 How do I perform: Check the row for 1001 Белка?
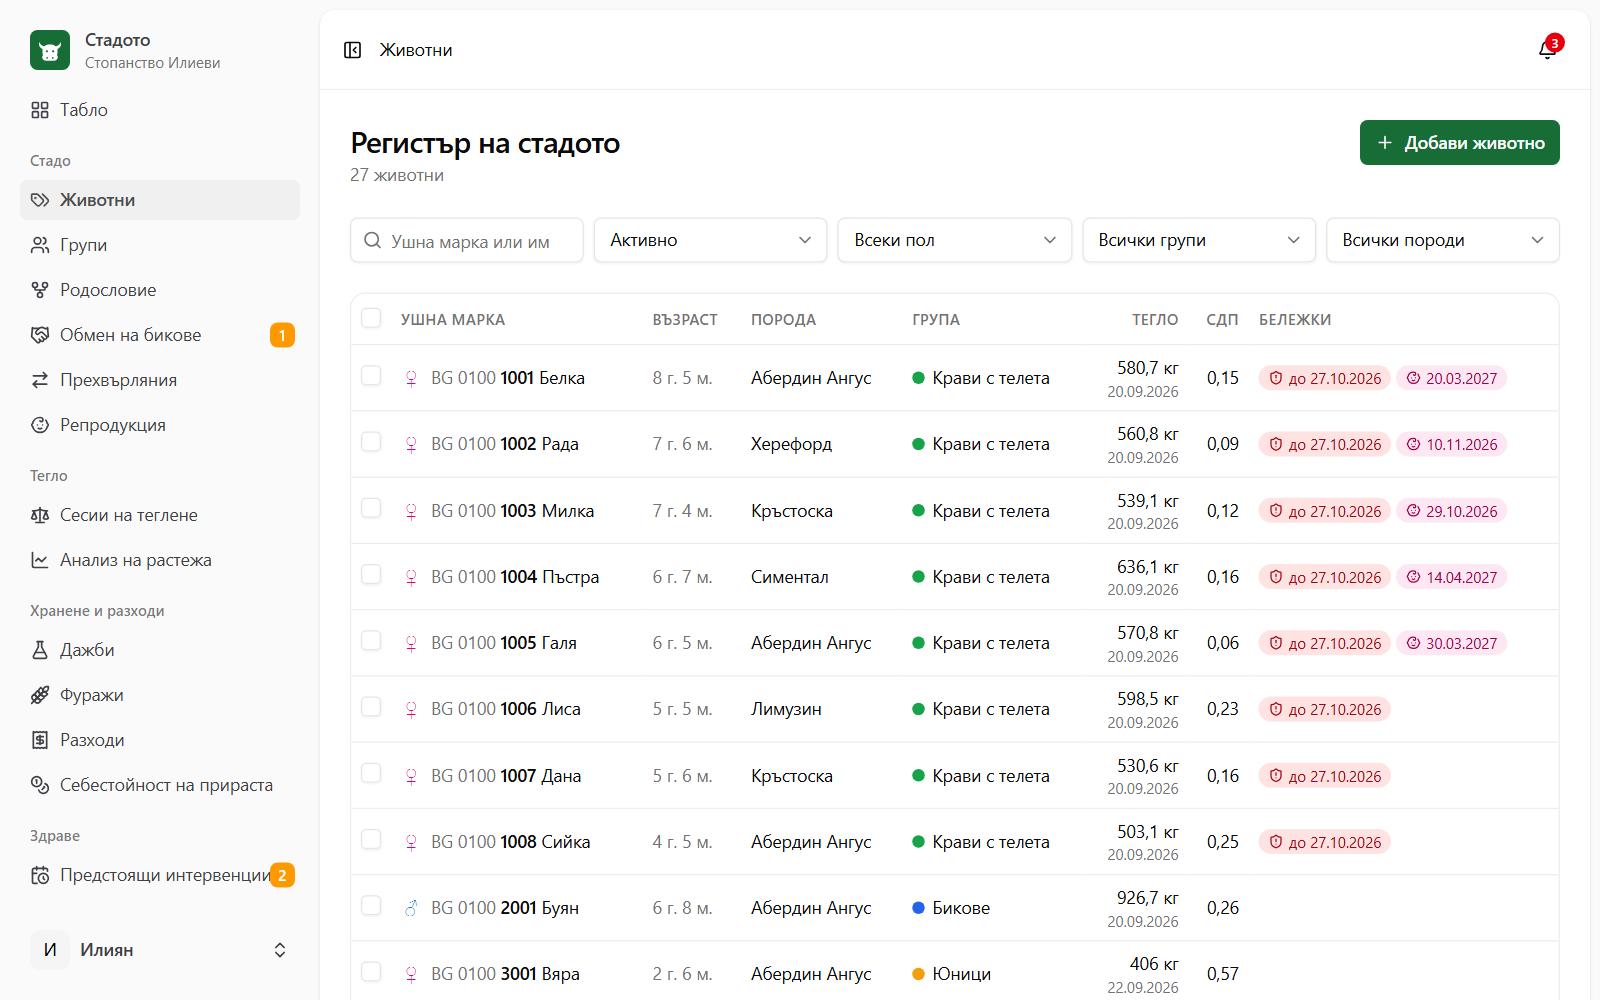pyautogui.click(x=371, y=376)
